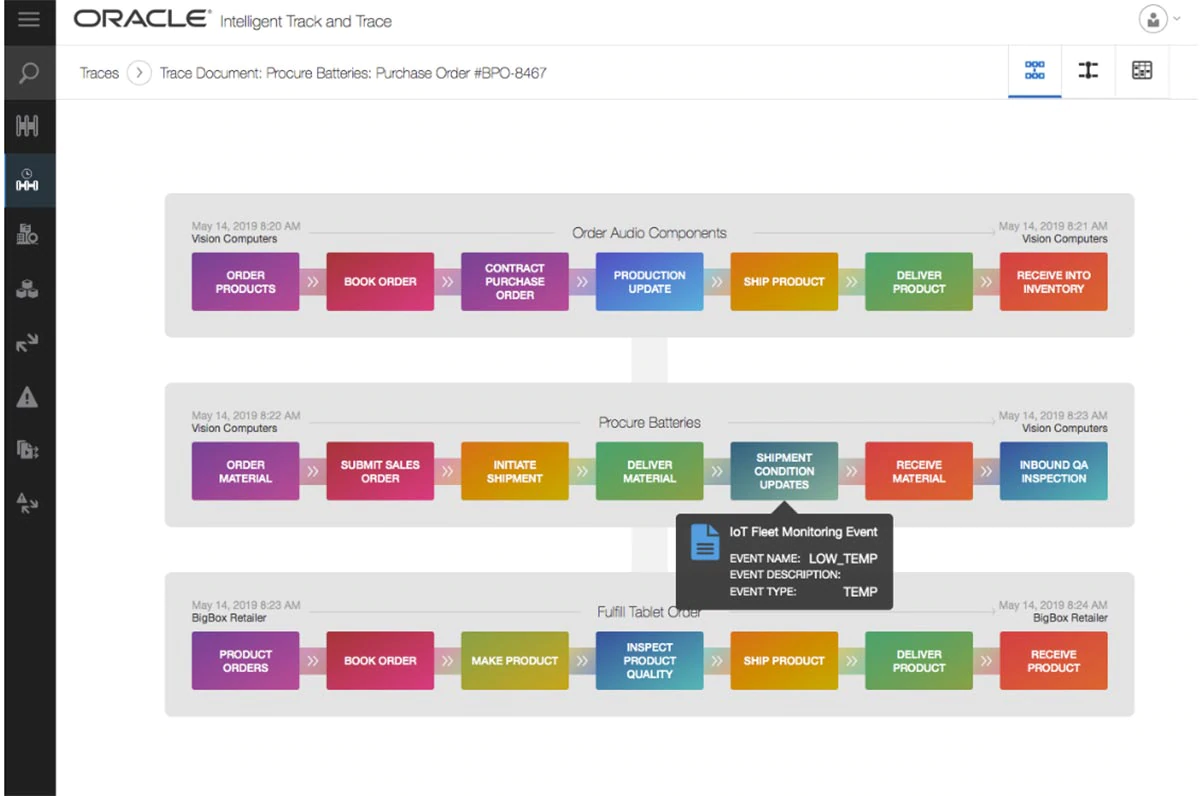
Task: Open the sidebar icon below the search icon
Action: 28,127
